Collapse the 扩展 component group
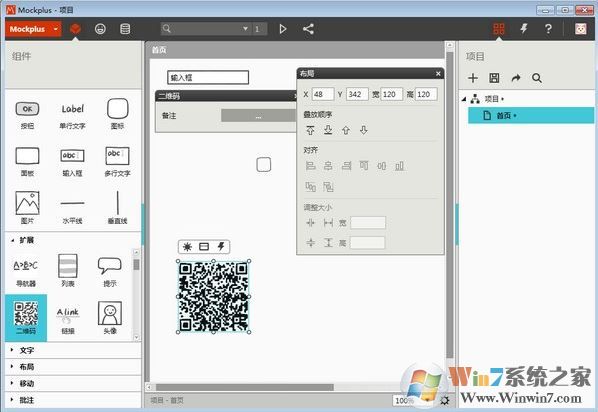This screenshot has height=412, width=598. (13, 240)
